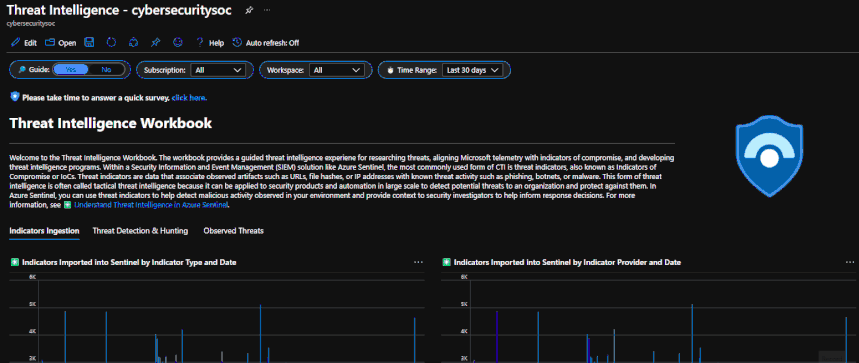
Task: Click the Edit pencil button
Action: click(24, 43)
